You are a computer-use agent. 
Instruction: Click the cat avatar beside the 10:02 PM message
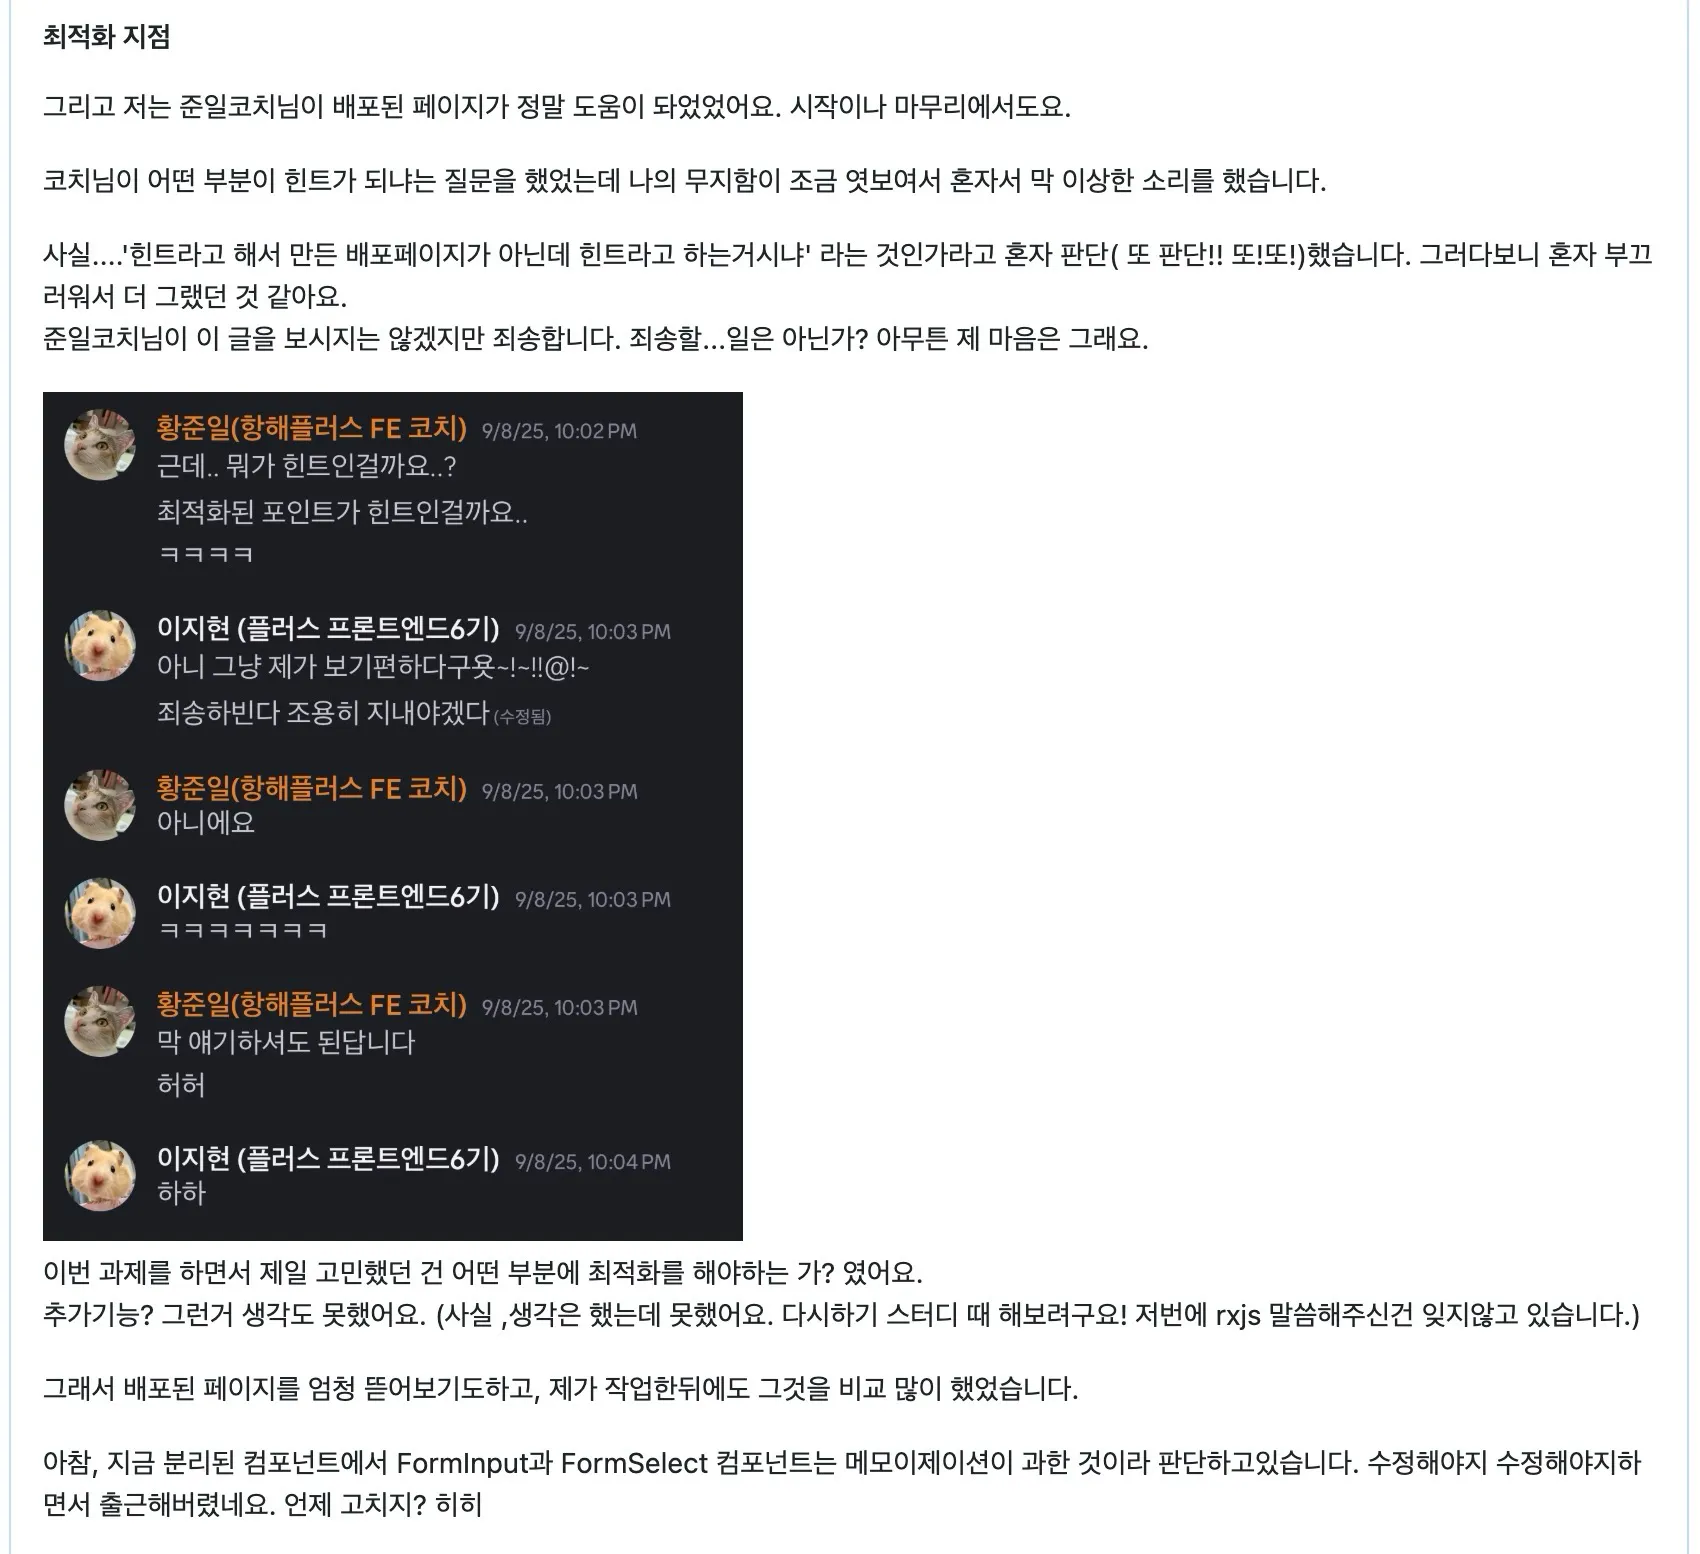[100, 445]
